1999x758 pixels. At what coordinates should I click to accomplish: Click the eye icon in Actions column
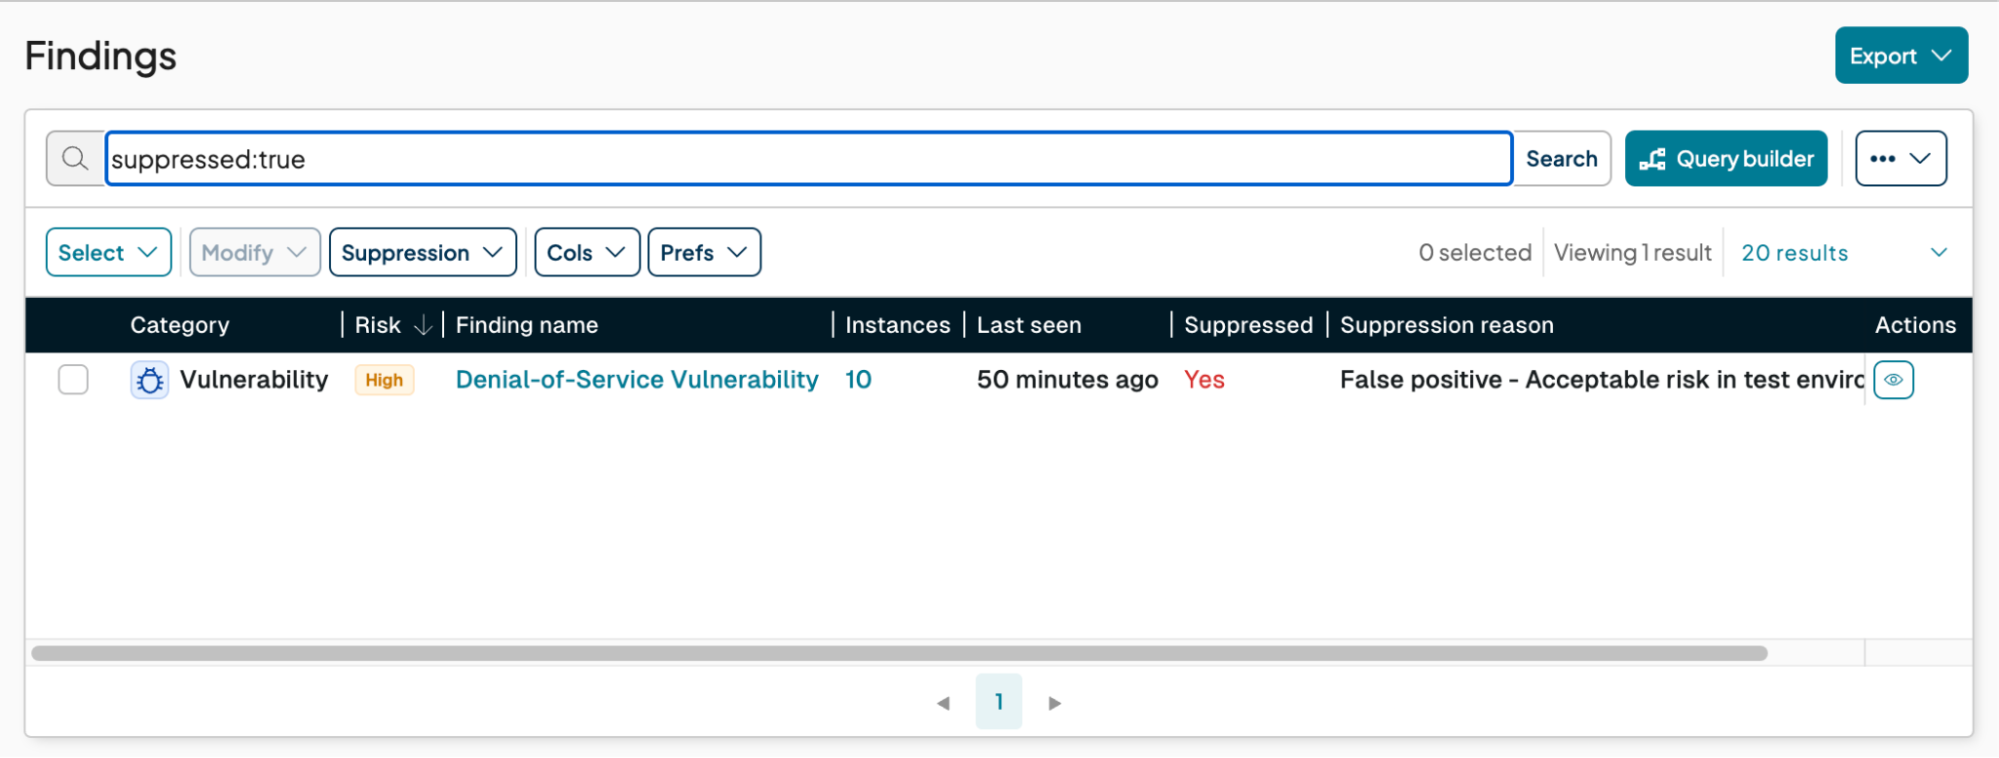click(1893, 380)
